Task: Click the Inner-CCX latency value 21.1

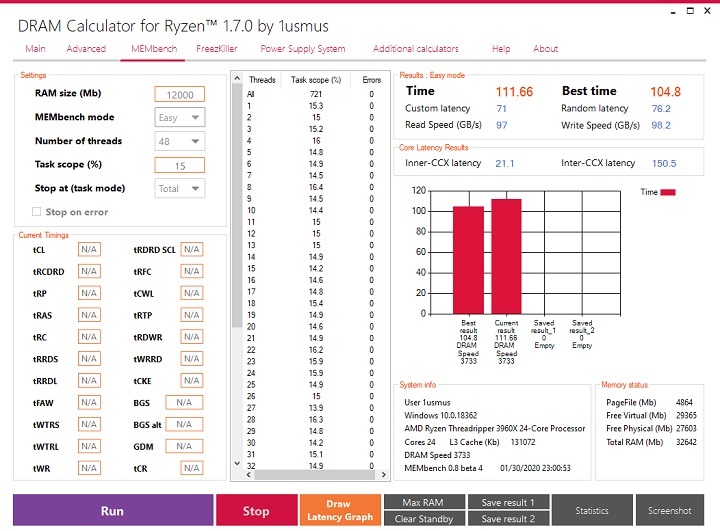Action: click(x=505, y=164)
